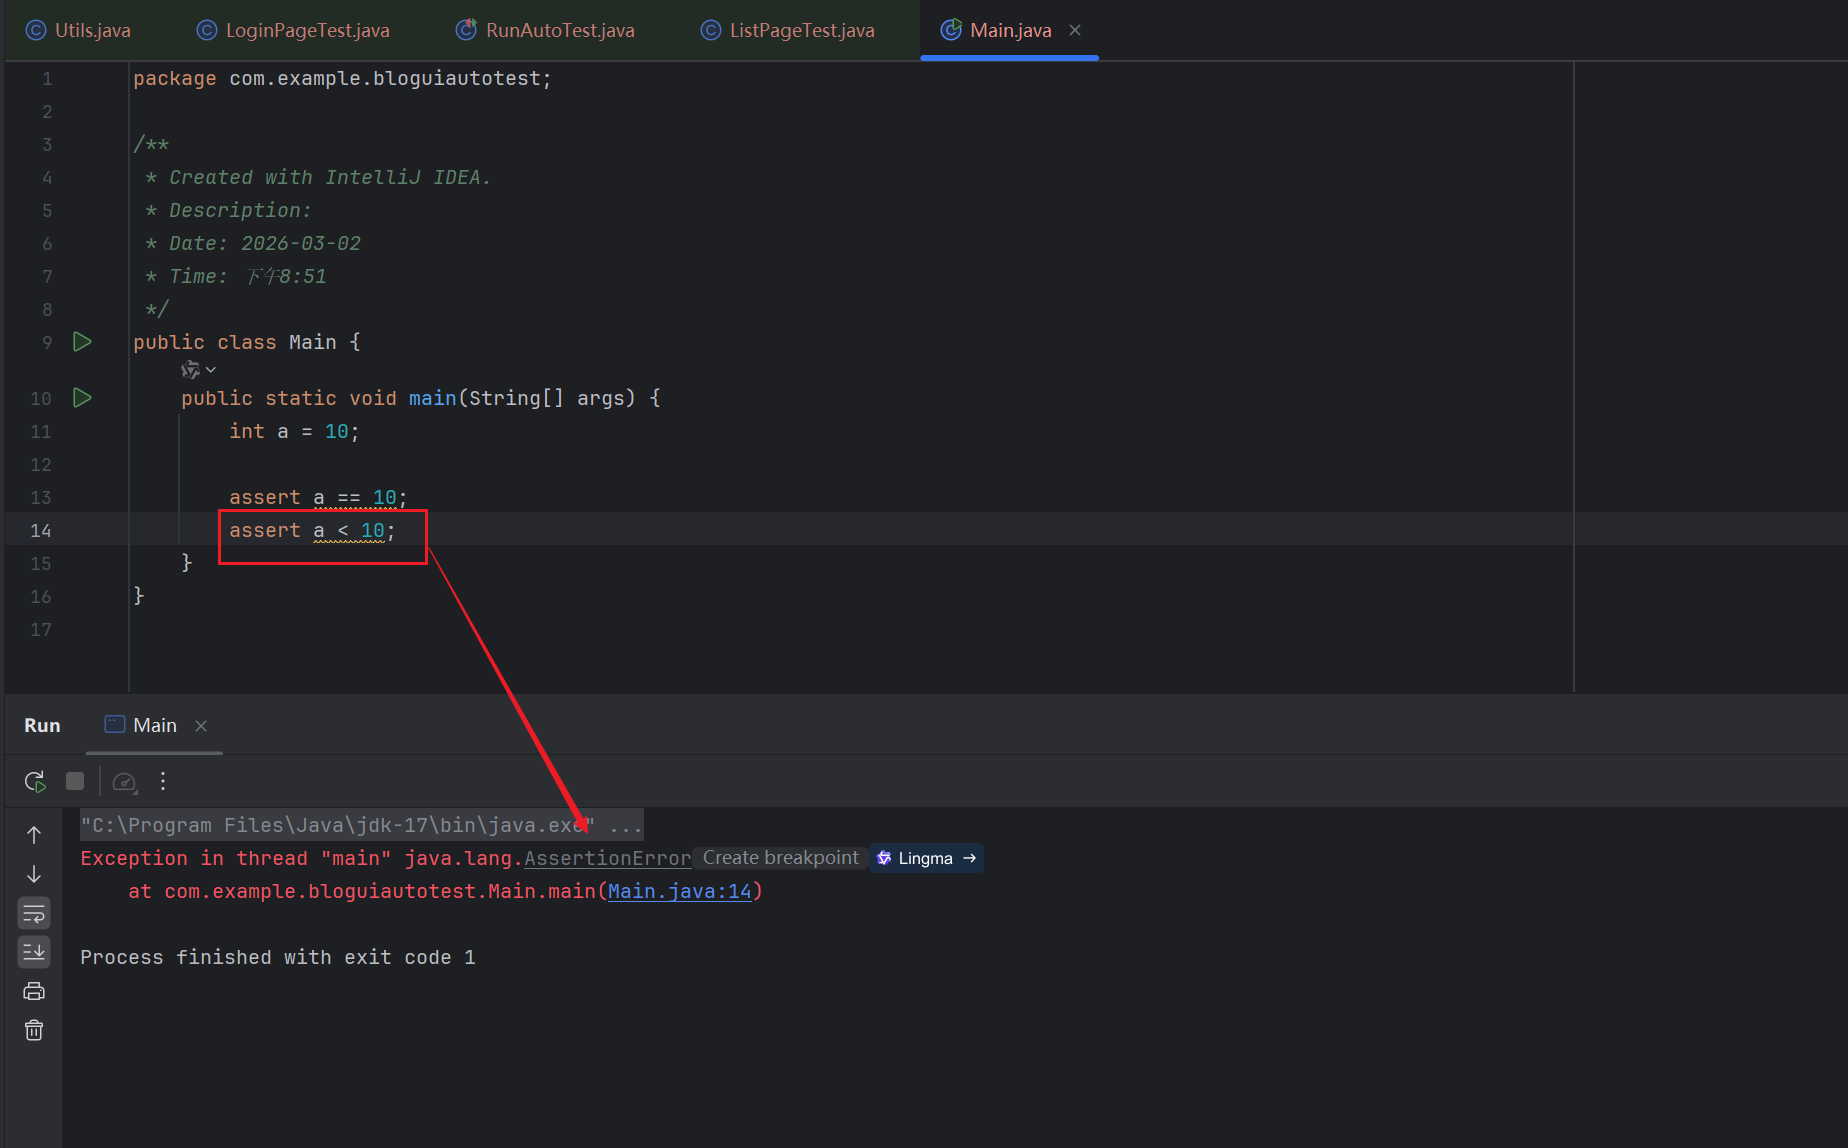Click the AssertionError exception link
This screenshot has height=1148, width=1848.
tap(608, 858)
